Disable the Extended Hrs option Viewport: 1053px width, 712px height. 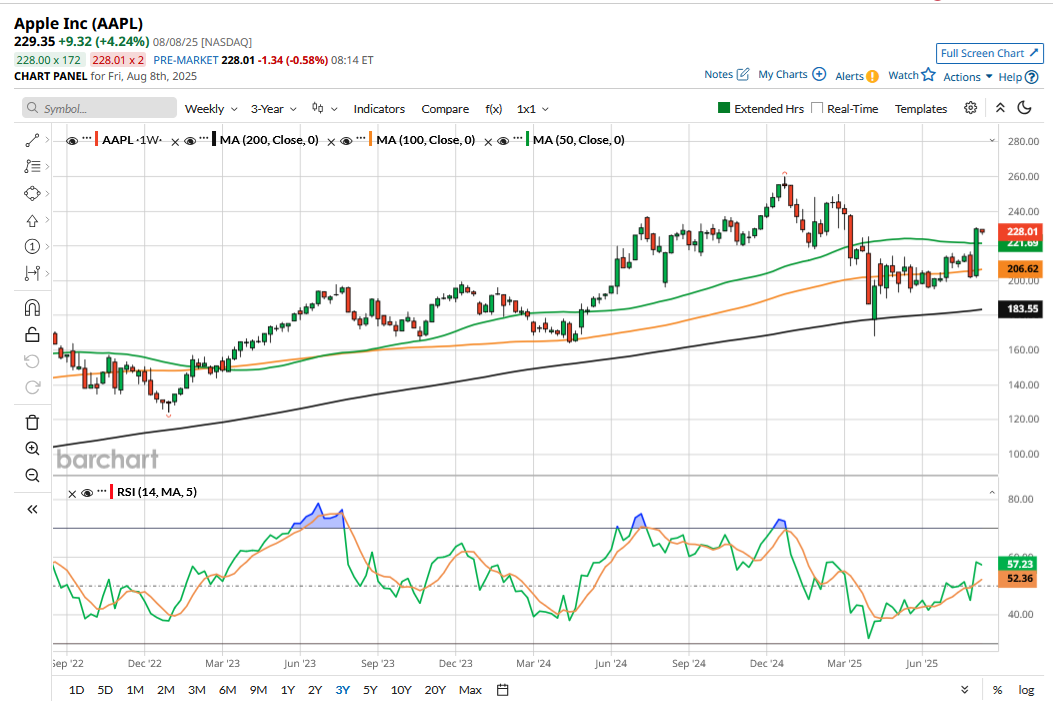tap(724, 107)
